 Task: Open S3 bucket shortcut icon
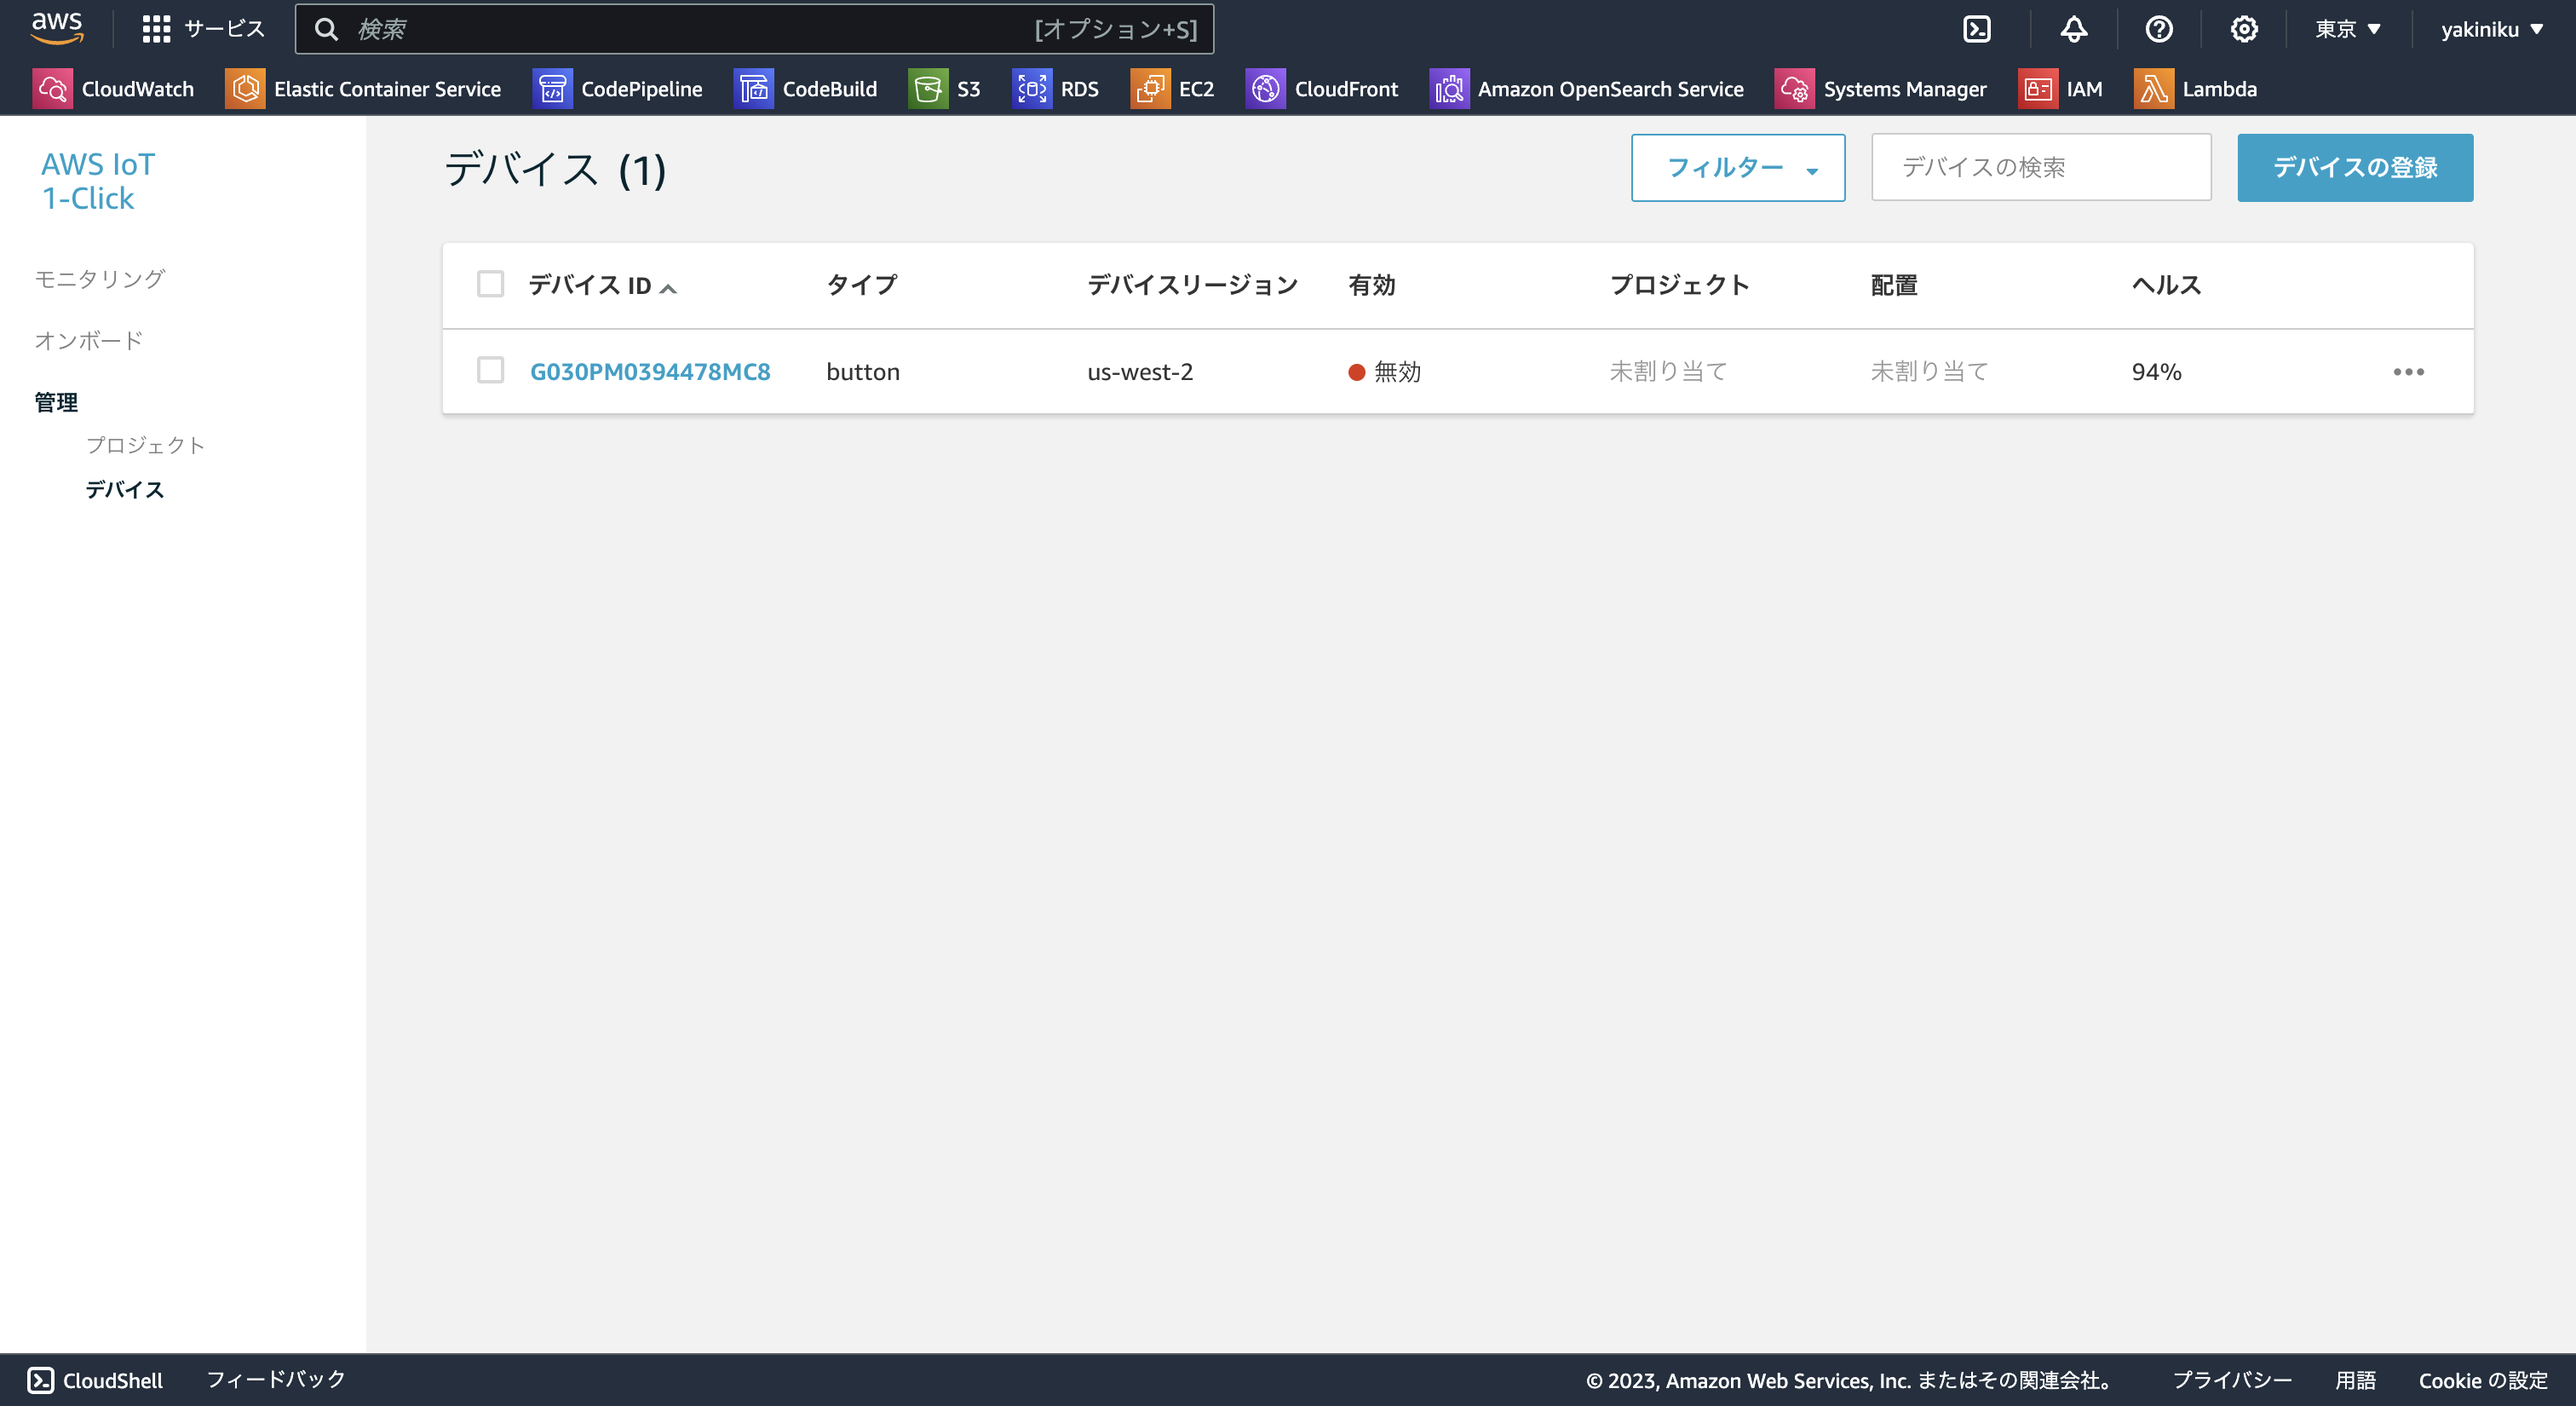(928, 89)
